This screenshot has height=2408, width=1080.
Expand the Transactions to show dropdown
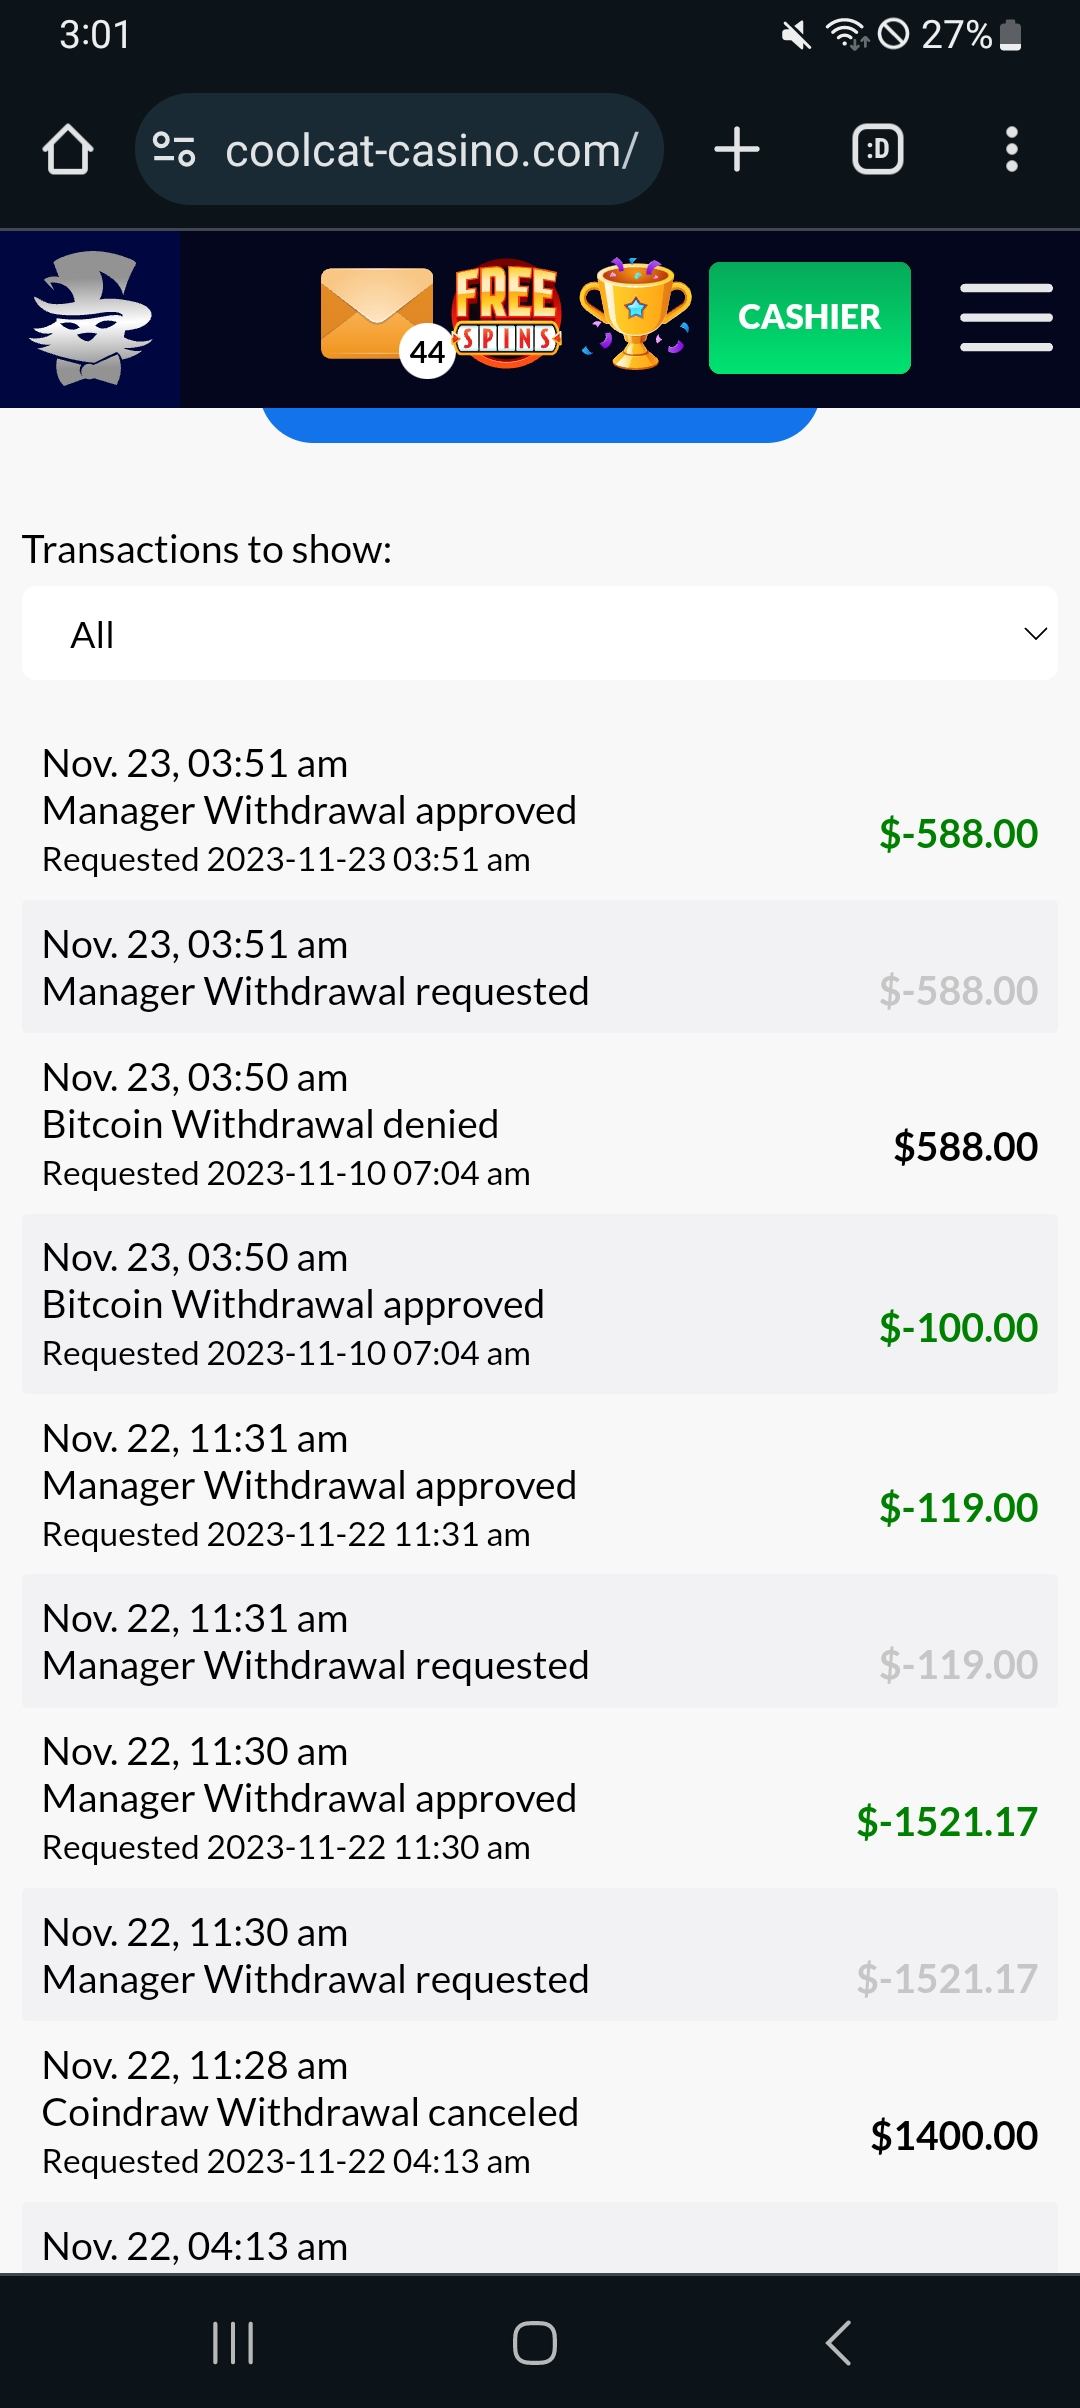tap(540, 634)
